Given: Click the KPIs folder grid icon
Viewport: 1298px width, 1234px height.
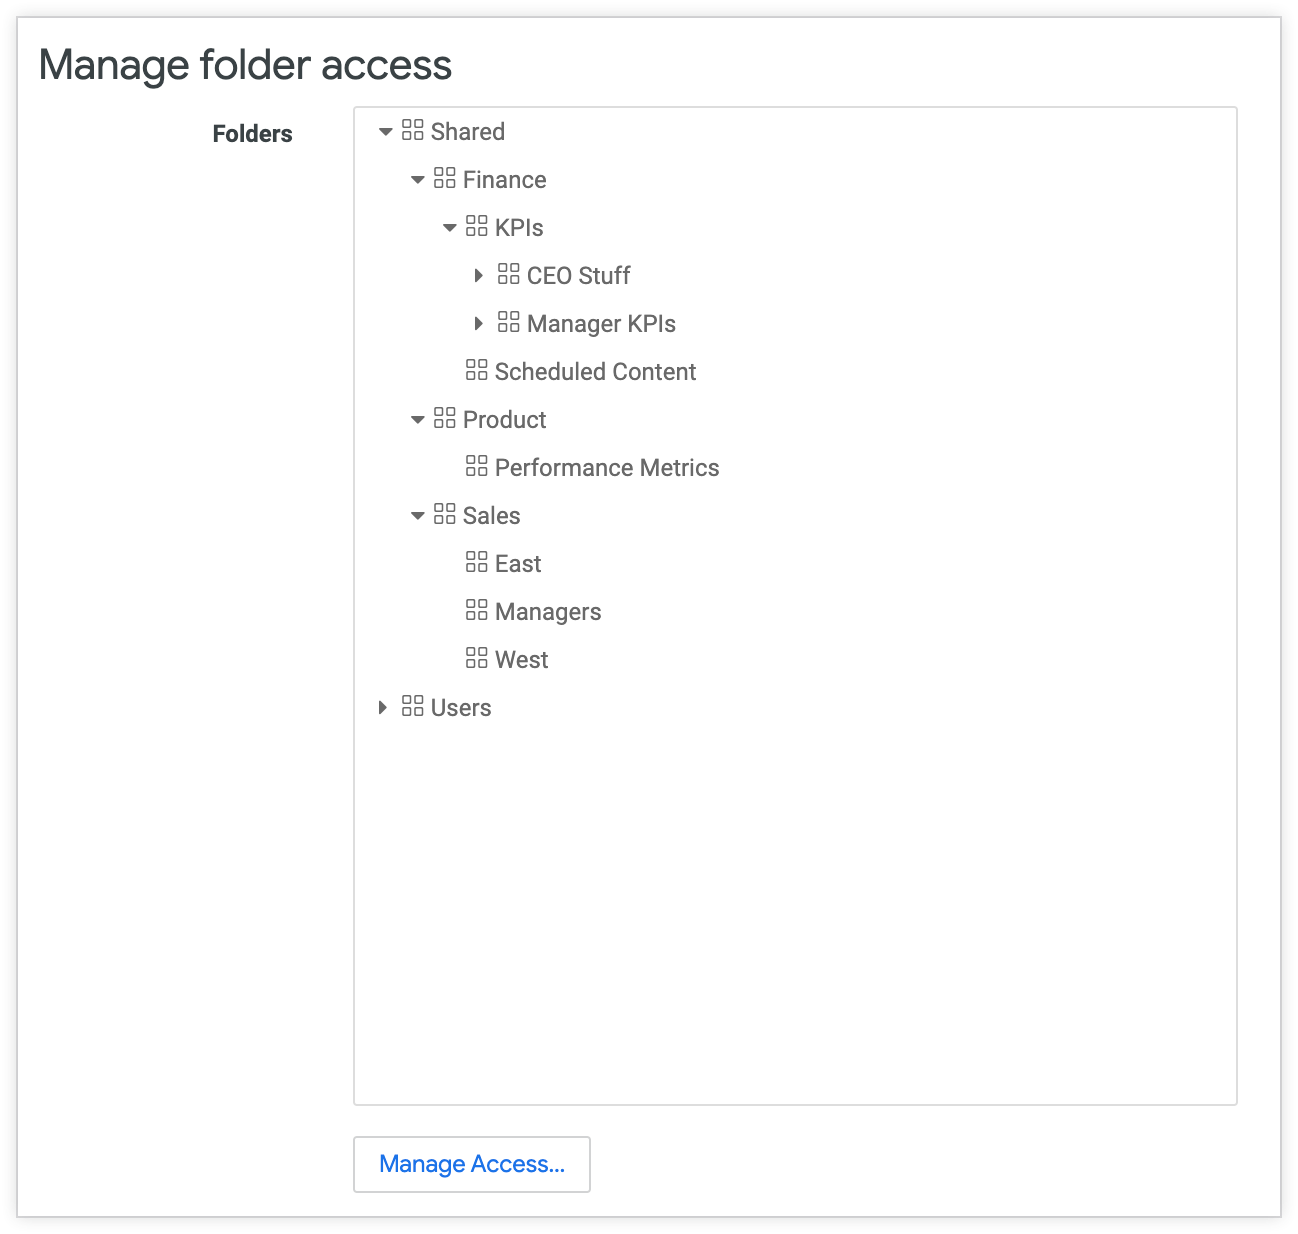Looking at the screenshot, I should point(476,227).
